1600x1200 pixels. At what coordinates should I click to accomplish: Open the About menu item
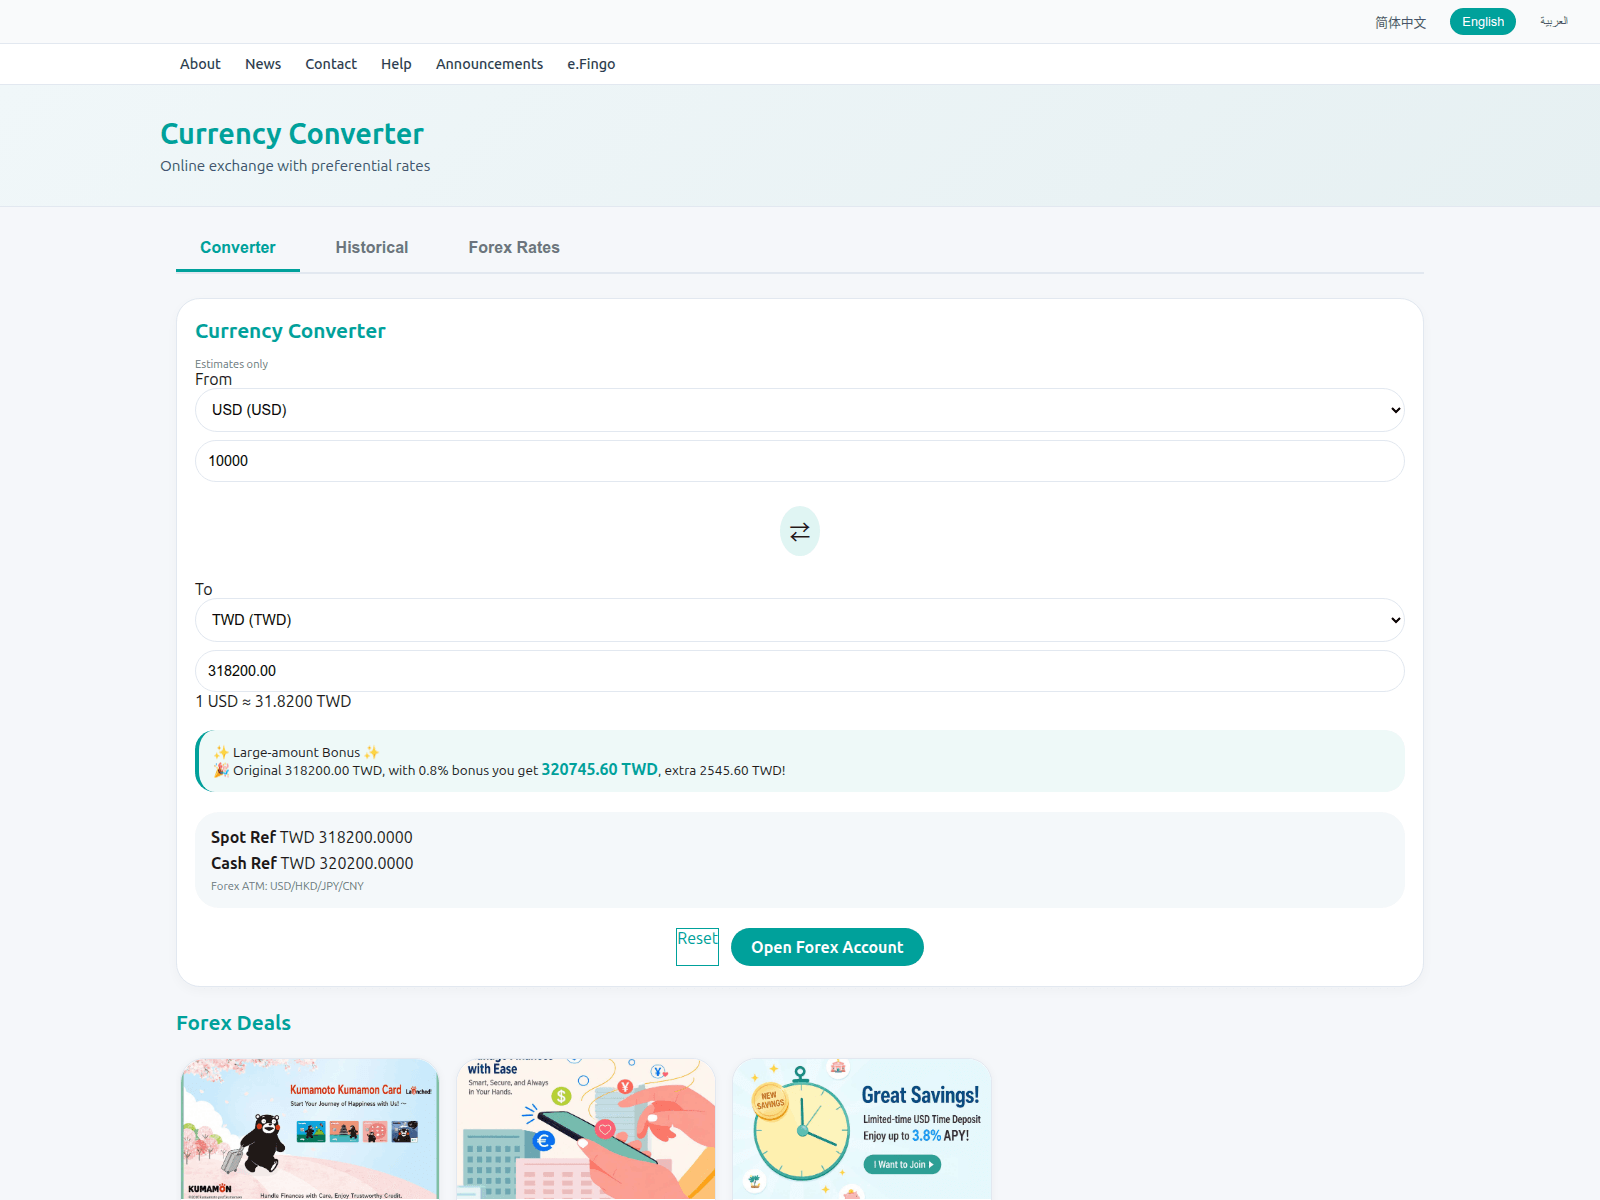click(200, 64)
